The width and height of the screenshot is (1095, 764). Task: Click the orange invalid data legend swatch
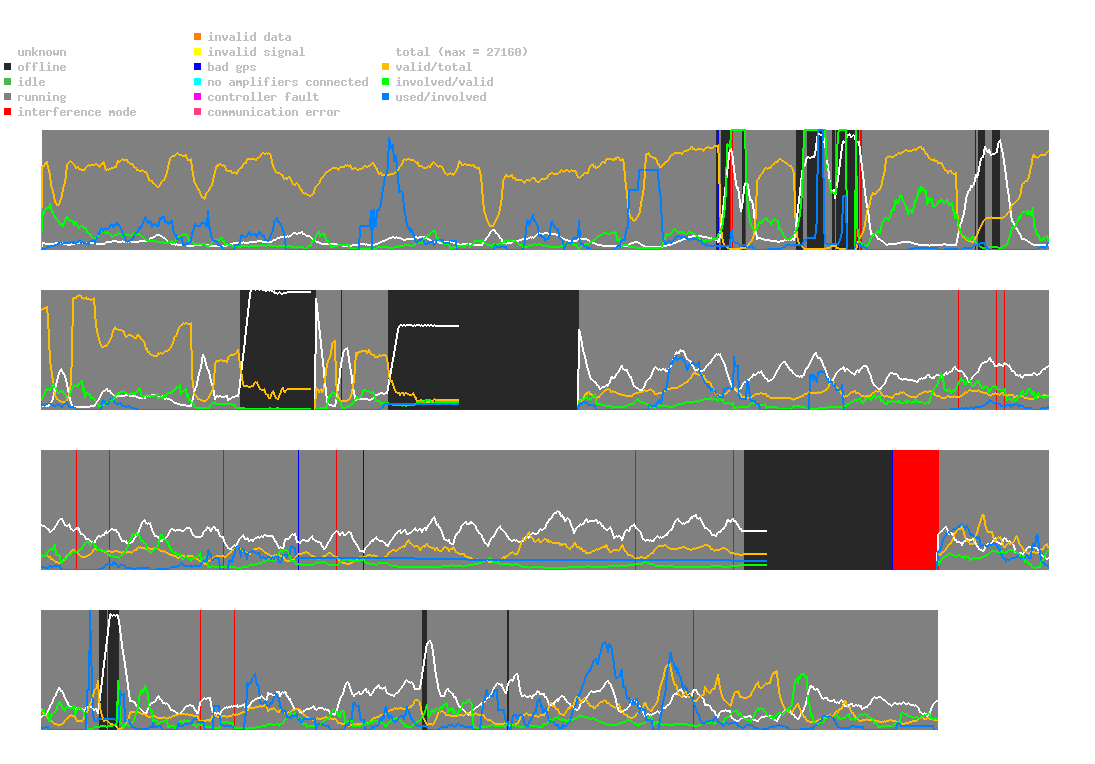[198, 36]
